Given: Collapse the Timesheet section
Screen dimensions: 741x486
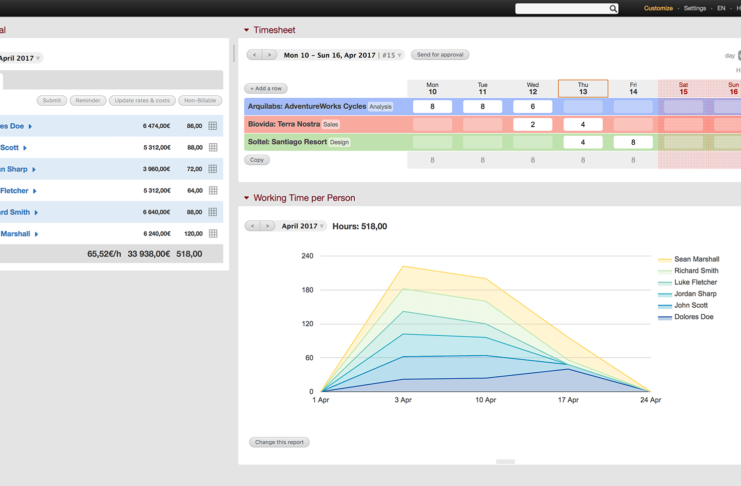Looking at the screenshot, I should (x=247, y=30).
